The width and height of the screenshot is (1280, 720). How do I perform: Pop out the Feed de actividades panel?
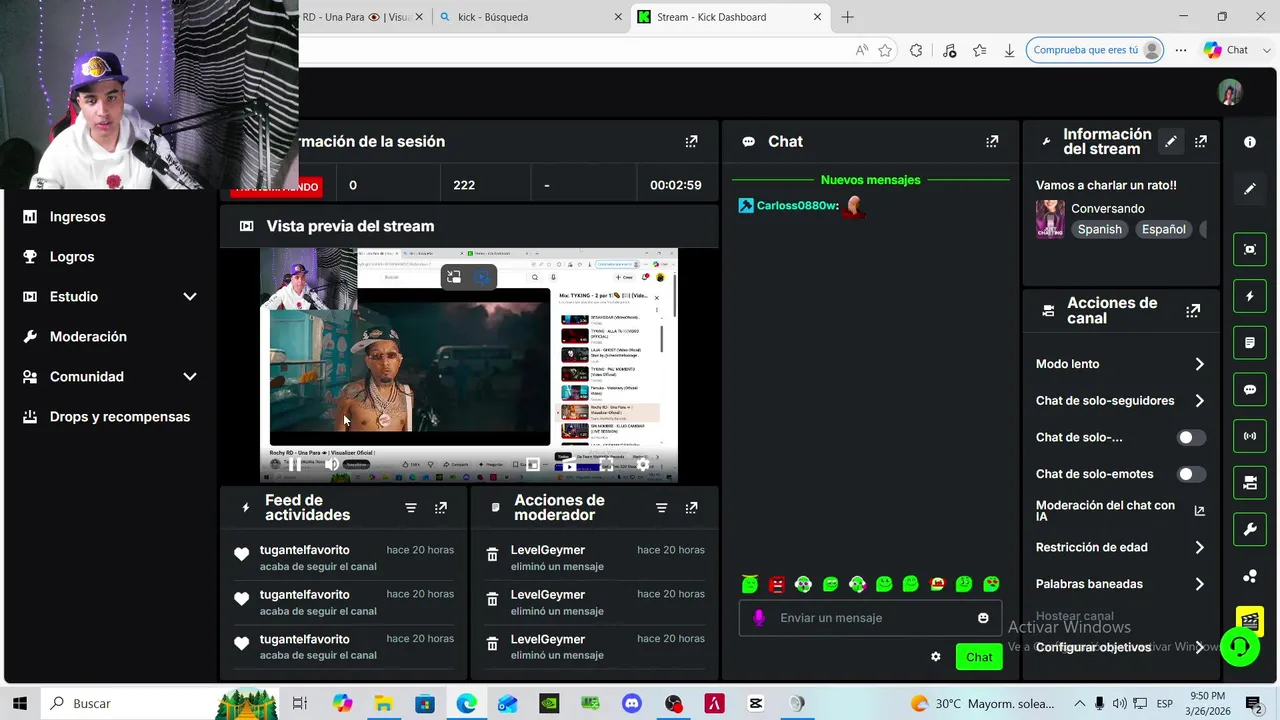(441, 508)
